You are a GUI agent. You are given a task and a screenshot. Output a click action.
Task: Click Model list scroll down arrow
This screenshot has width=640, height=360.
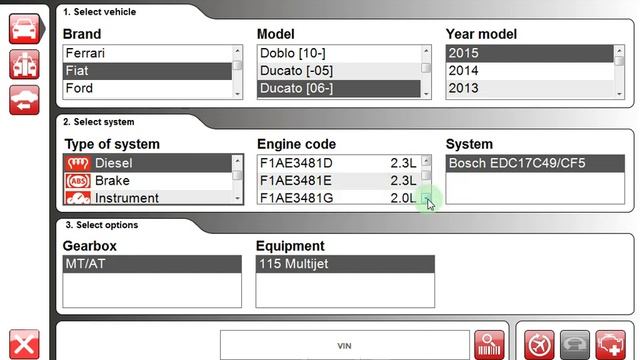click(x=426, y=93)
